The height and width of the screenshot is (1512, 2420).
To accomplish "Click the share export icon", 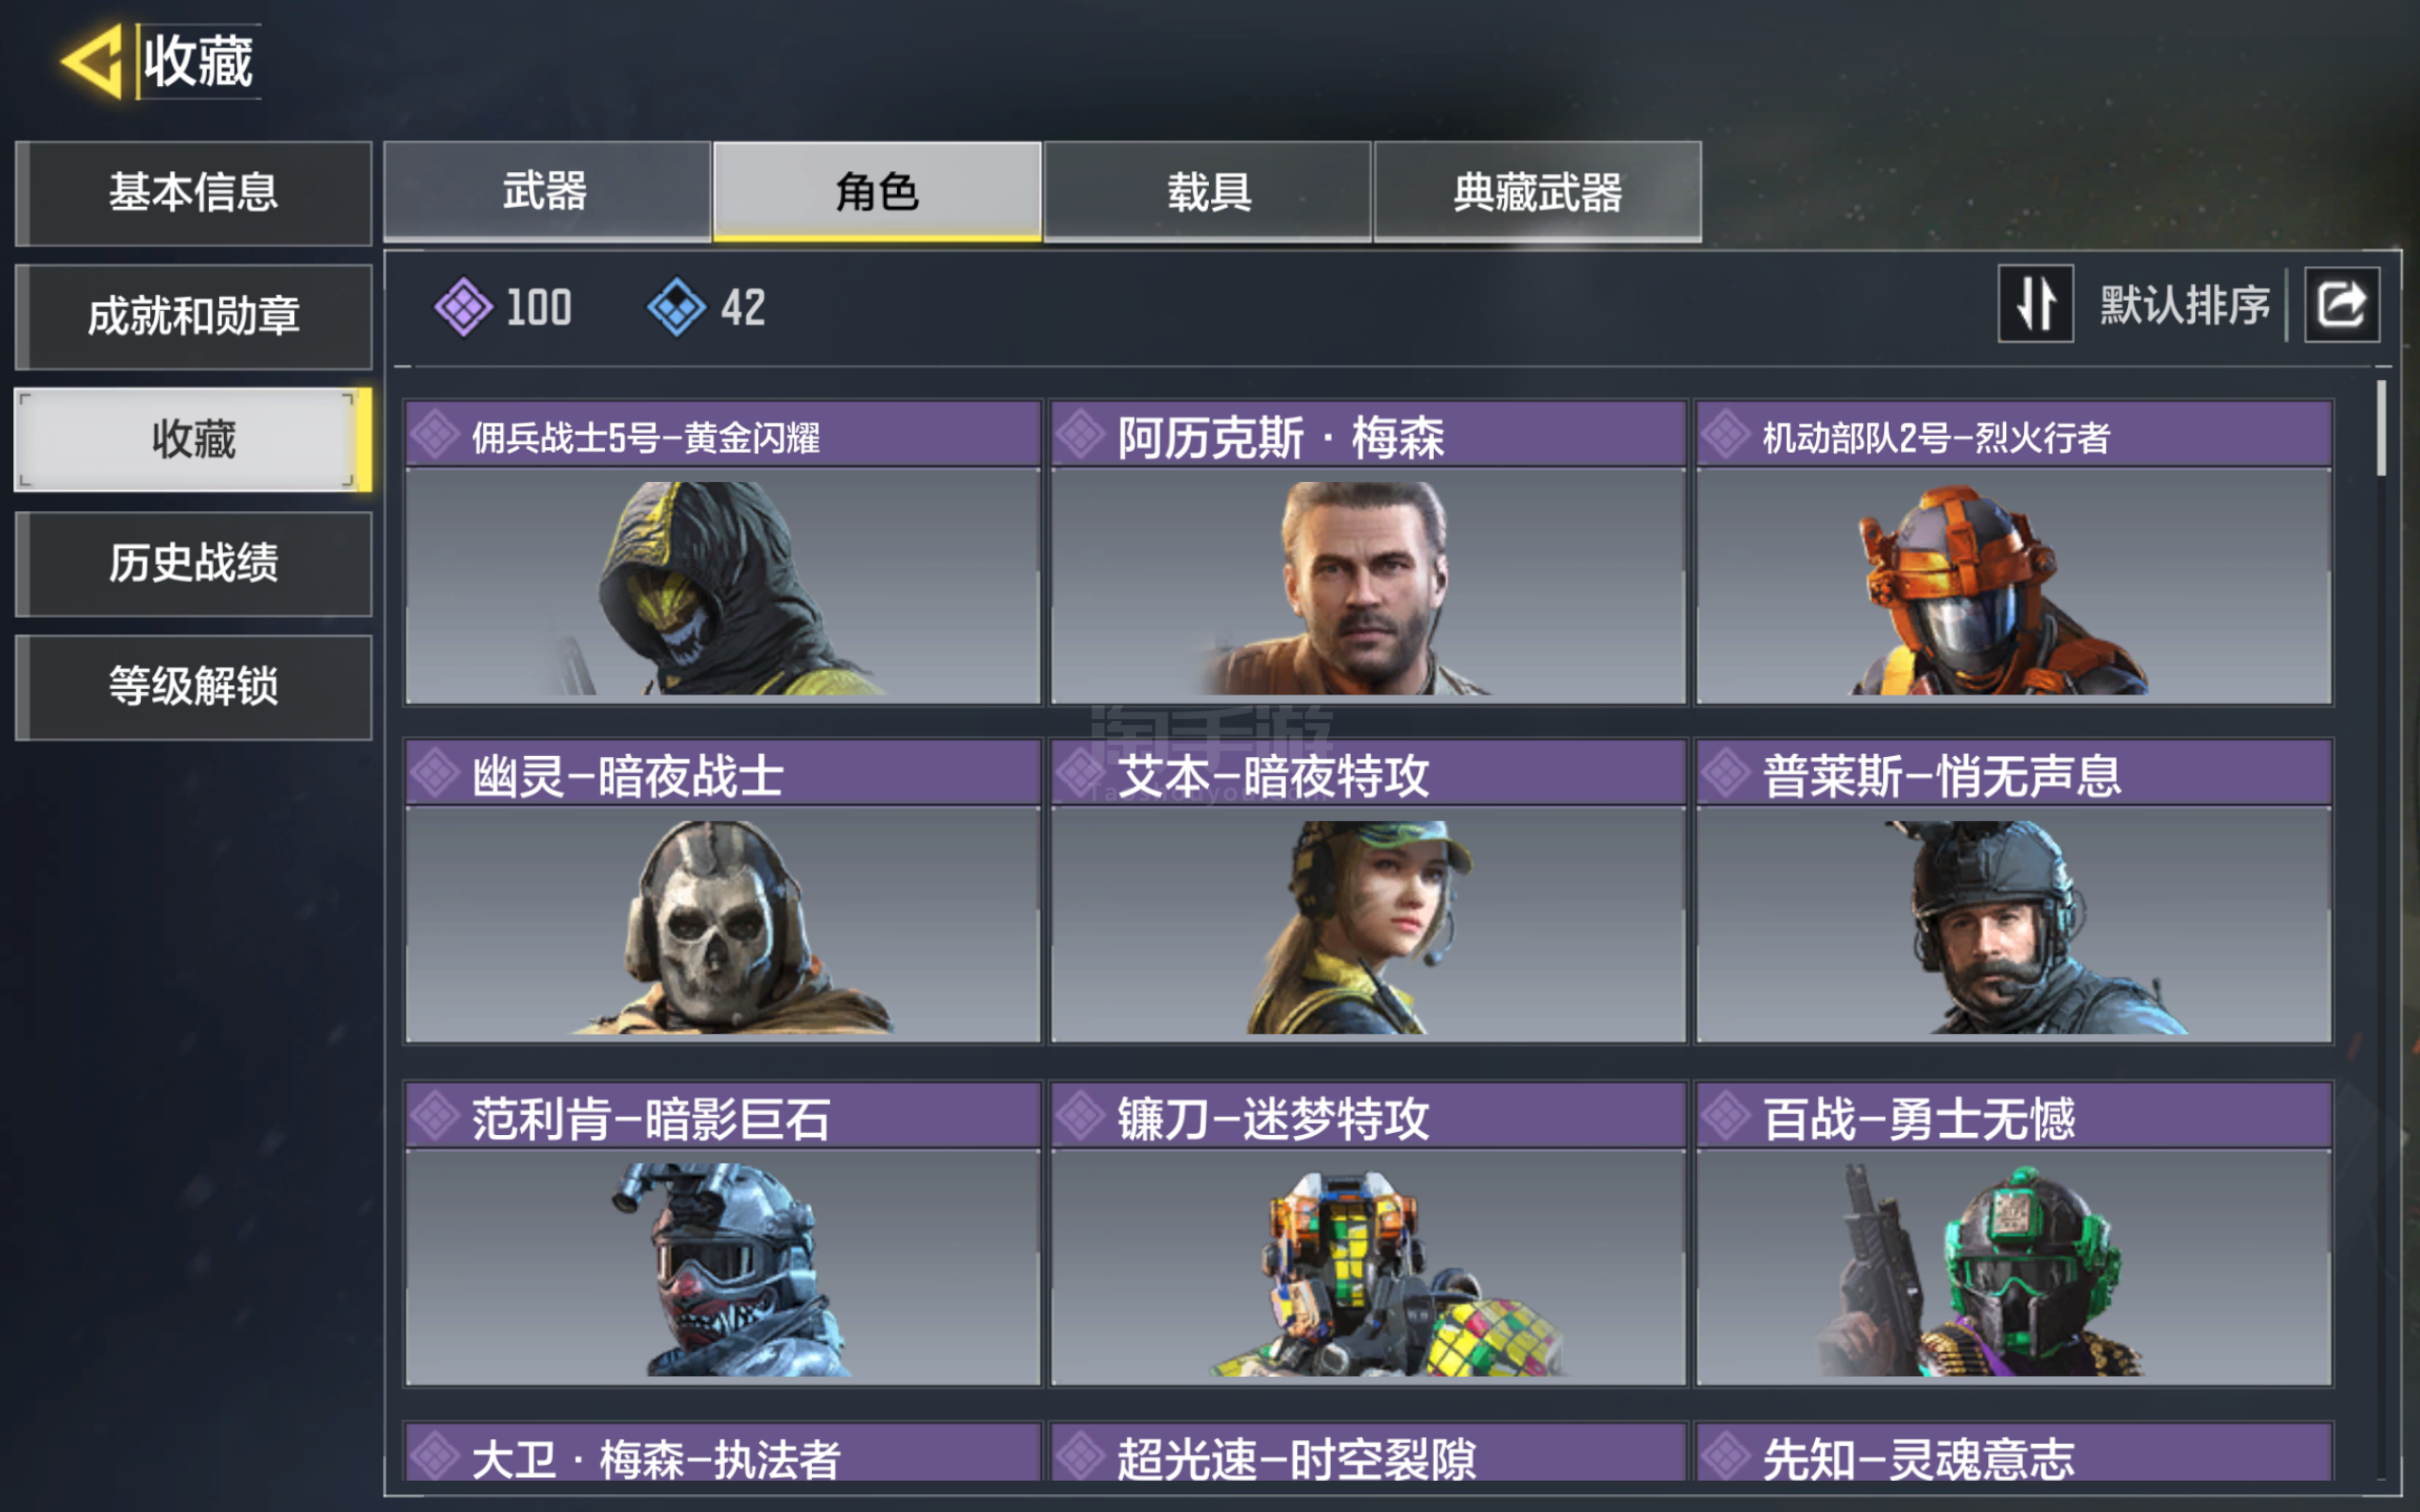I will (2341, 304).
